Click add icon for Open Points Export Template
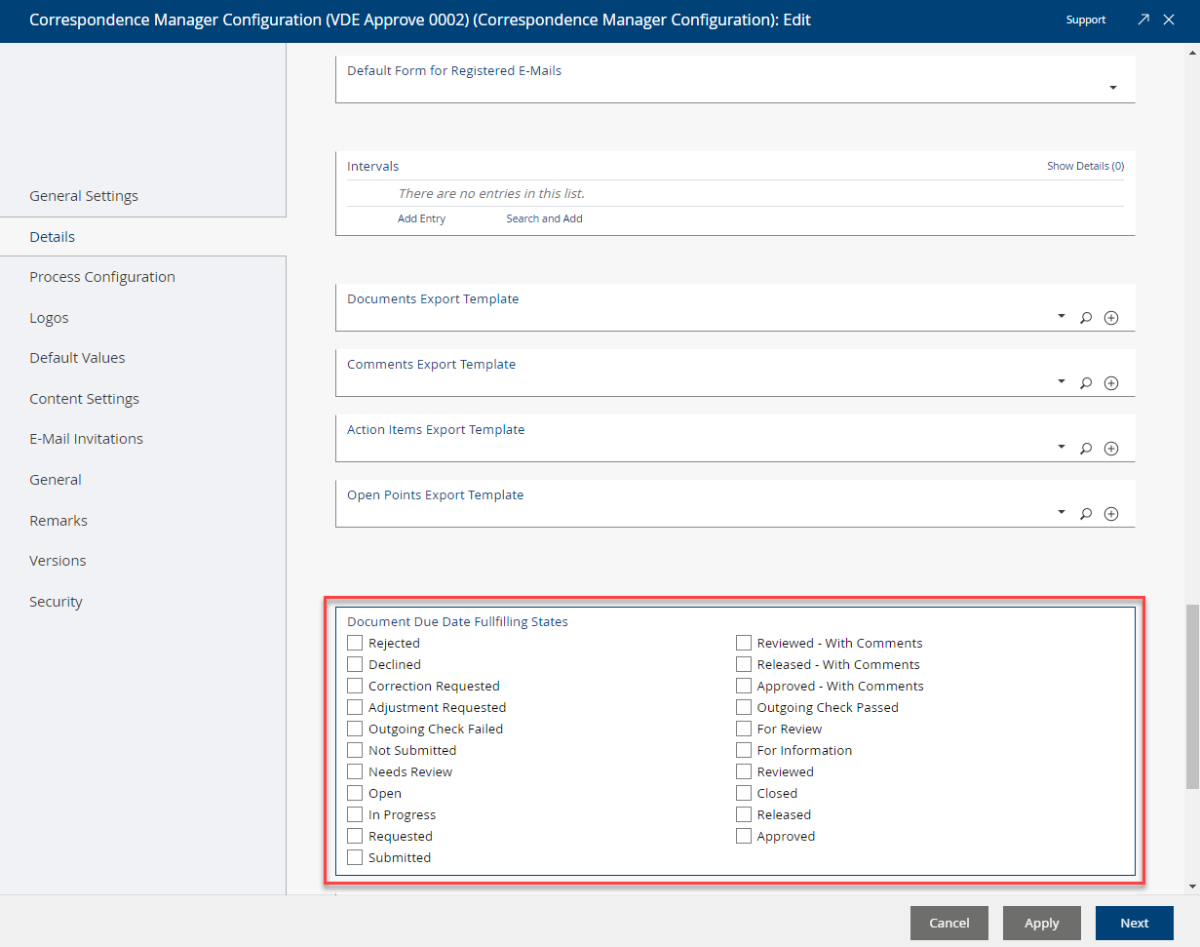 1111,514
